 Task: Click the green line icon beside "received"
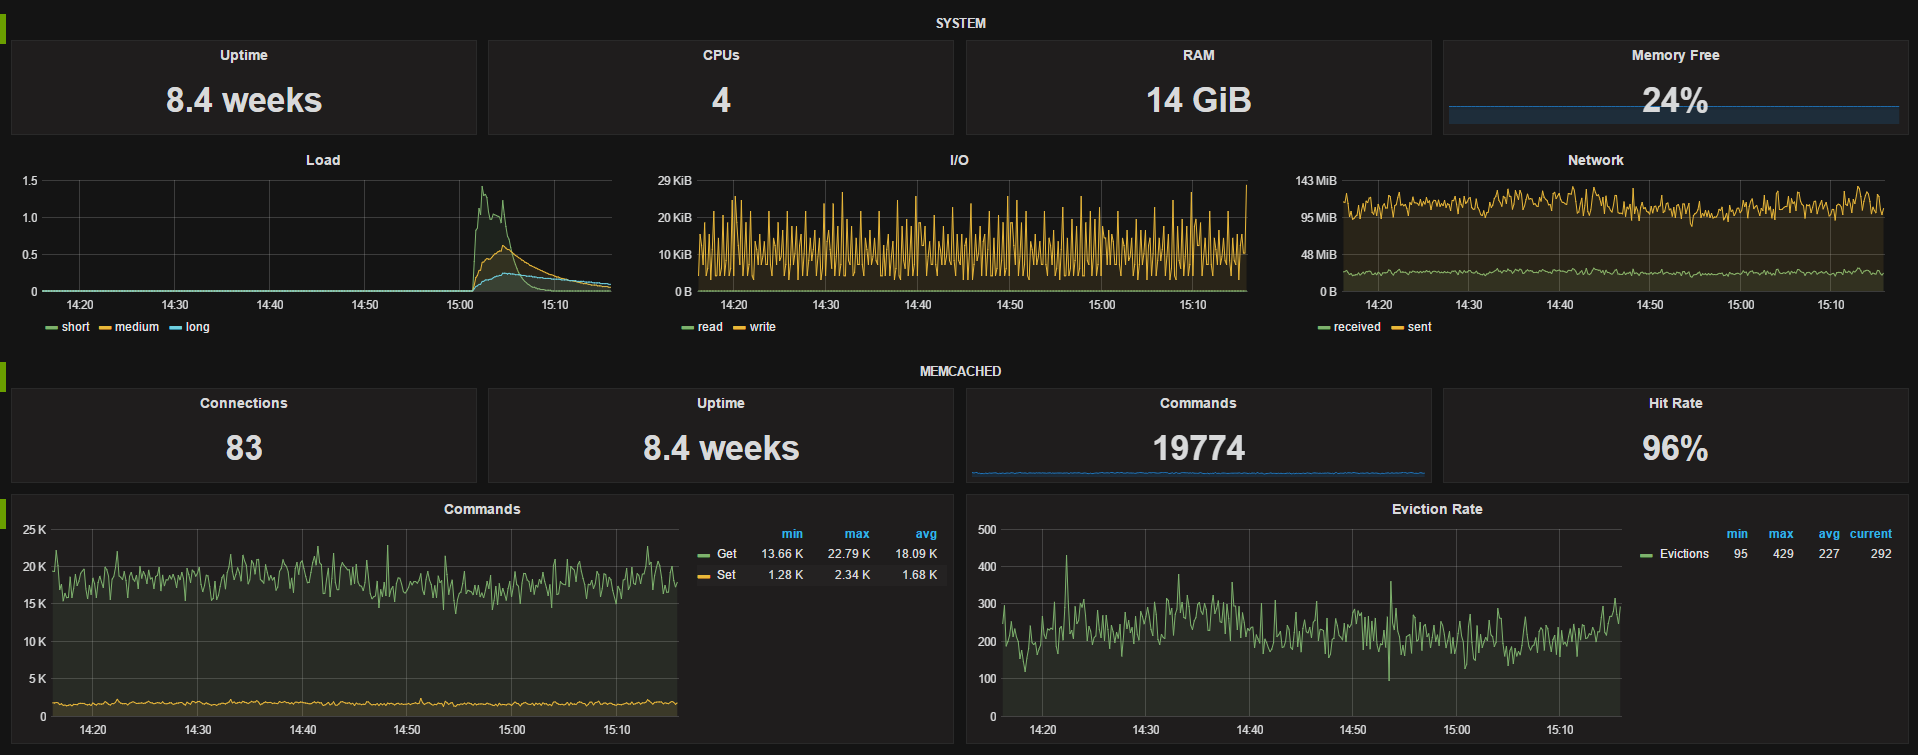tap(1324, 328)
